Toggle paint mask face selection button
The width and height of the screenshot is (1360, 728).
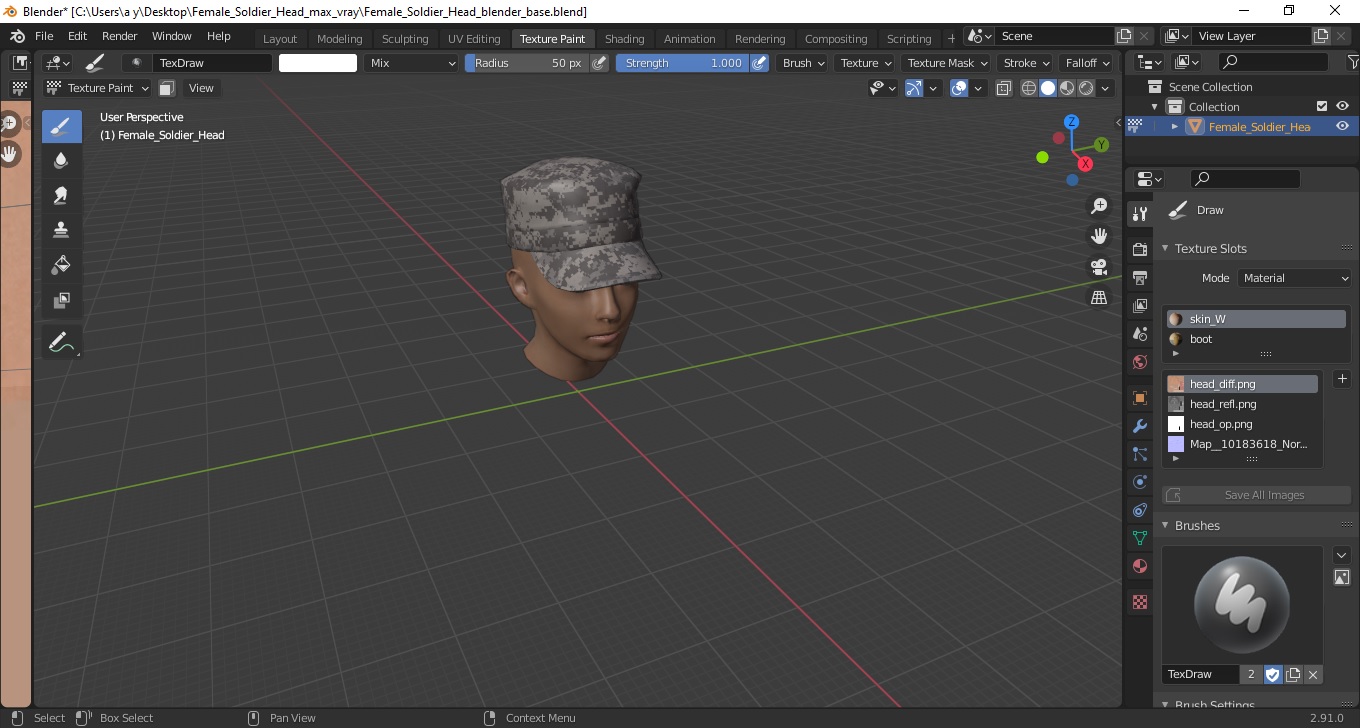coord(167,88)
